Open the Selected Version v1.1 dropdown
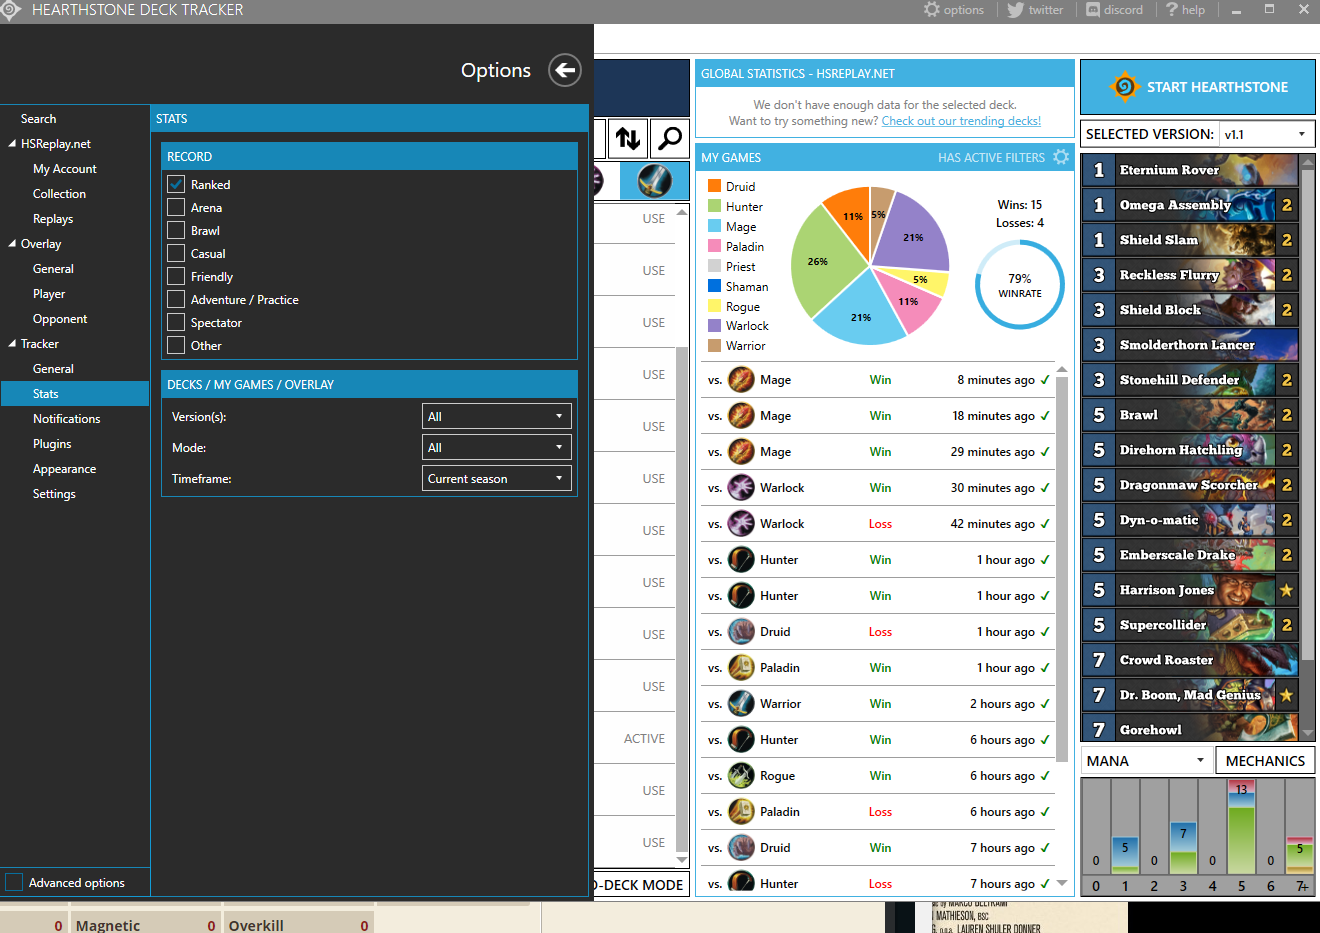This screenshot has width=1320, height=933. point(1266,134)
